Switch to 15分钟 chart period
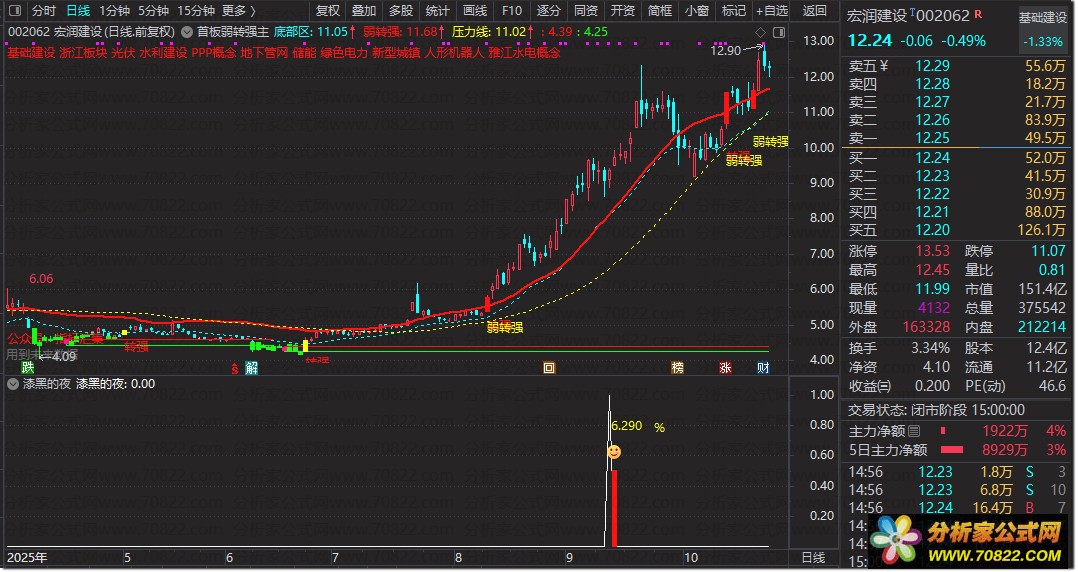The image size is (1078, 572). (x=196, y=11)
